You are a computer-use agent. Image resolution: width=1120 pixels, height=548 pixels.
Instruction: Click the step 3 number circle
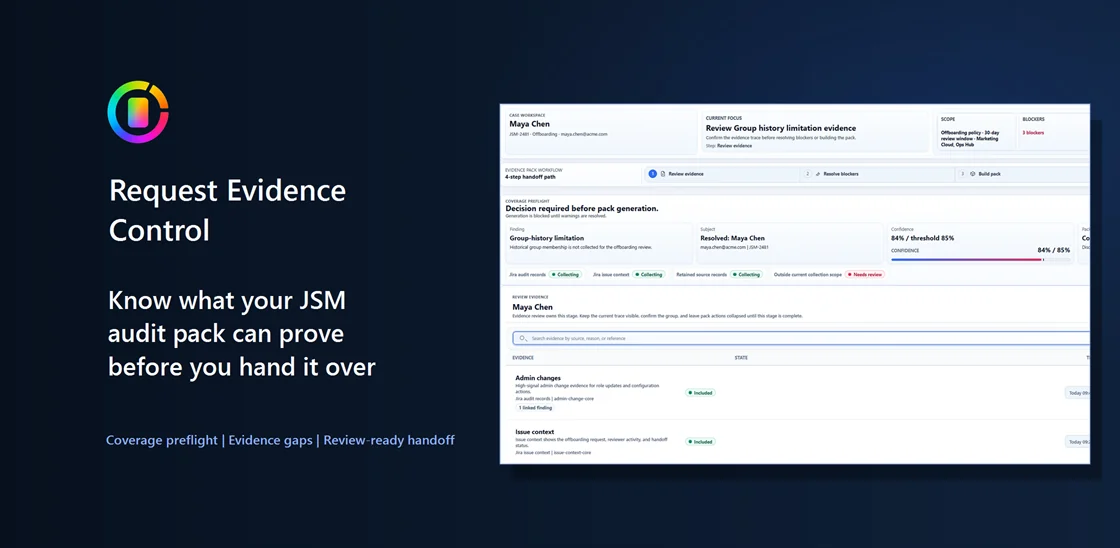coord(962,174)
